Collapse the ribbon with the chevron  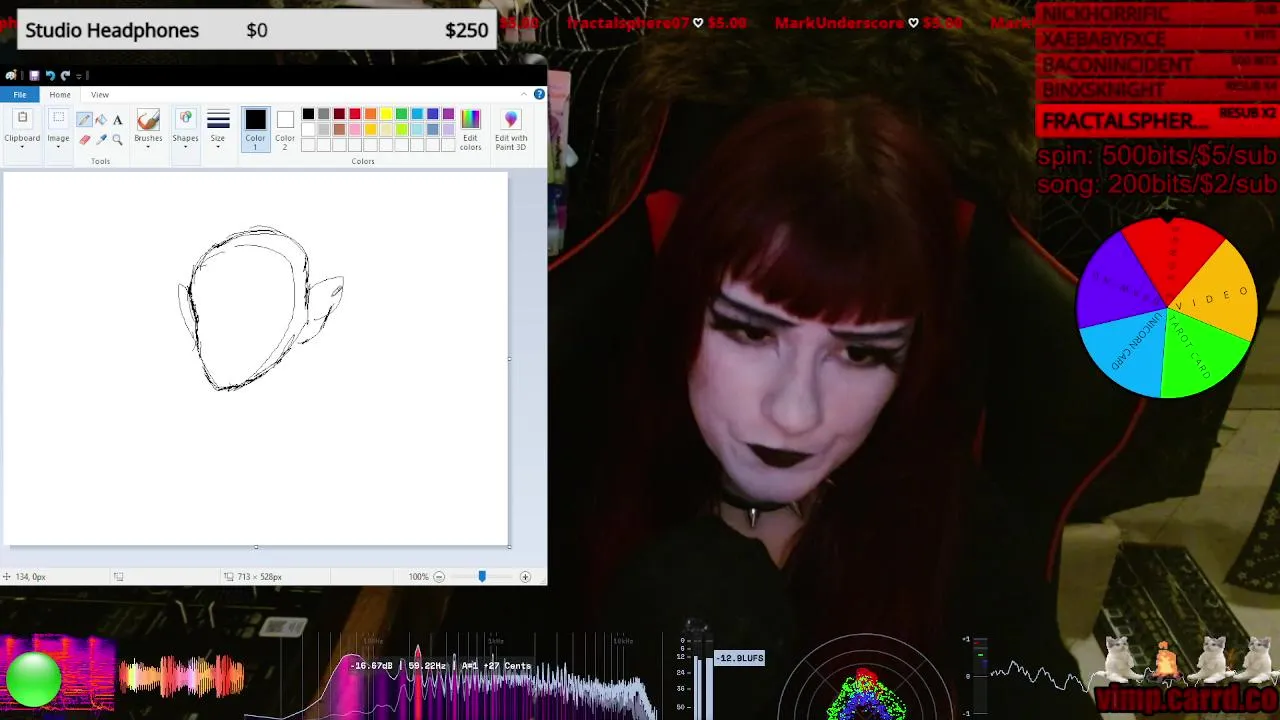pyautogui.click(x=525, y=94)
